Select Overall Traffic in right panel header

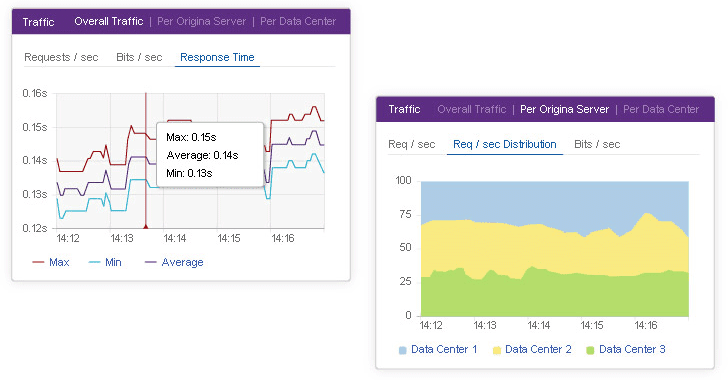472,109
